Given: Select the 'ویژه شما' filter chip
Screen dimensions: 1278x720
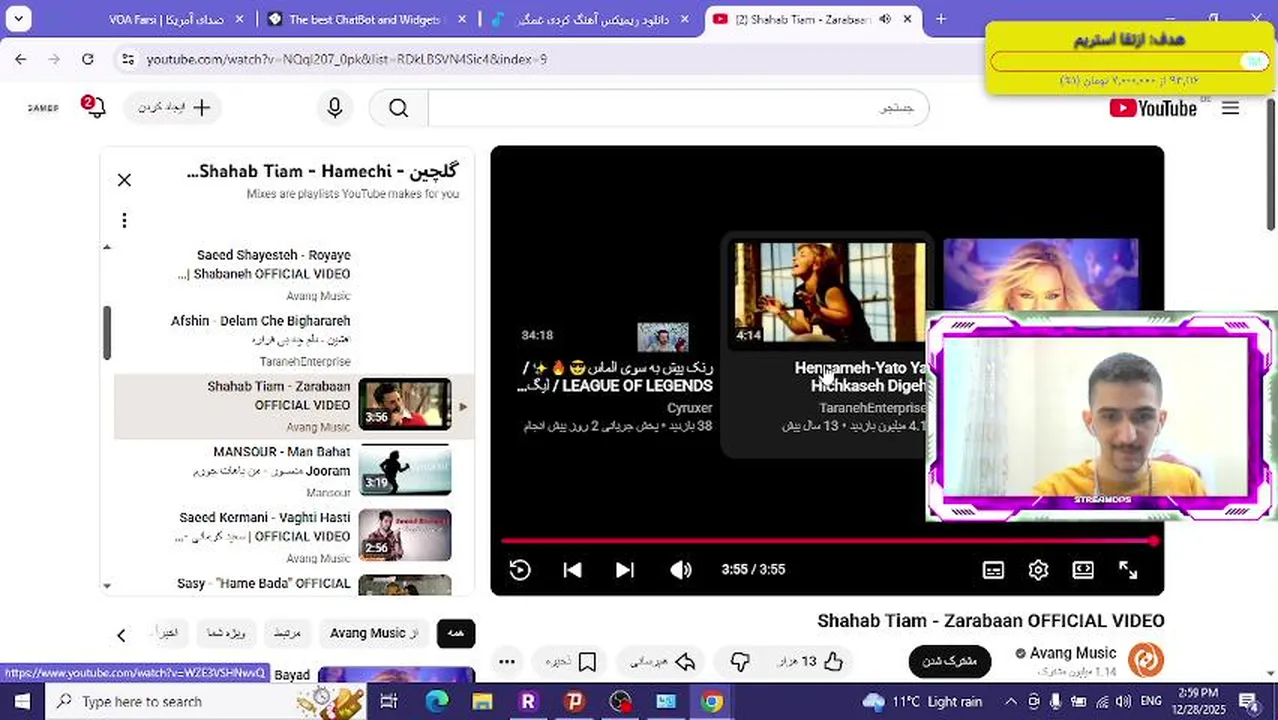Looking at the screenshot, I should [x=225, y=633].
